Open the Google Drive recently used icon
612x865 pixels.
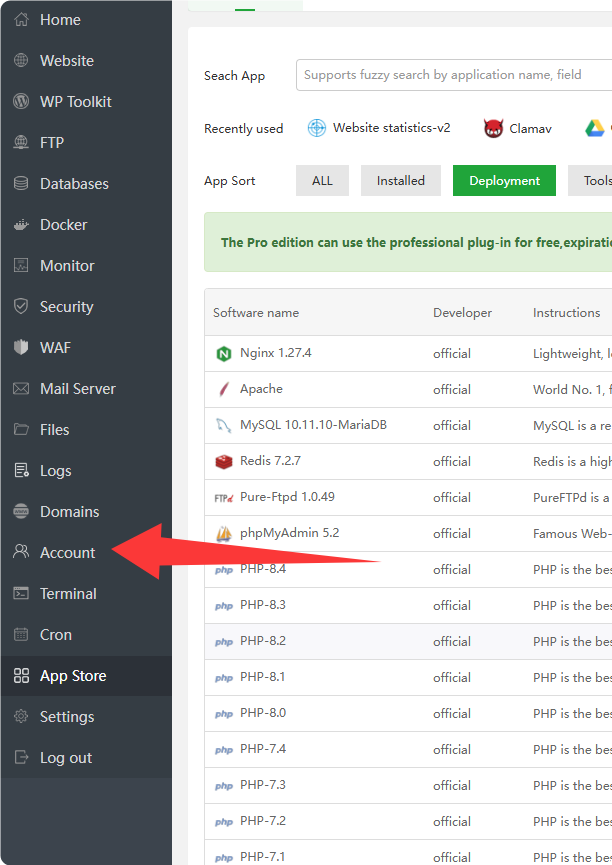[595, 129]
